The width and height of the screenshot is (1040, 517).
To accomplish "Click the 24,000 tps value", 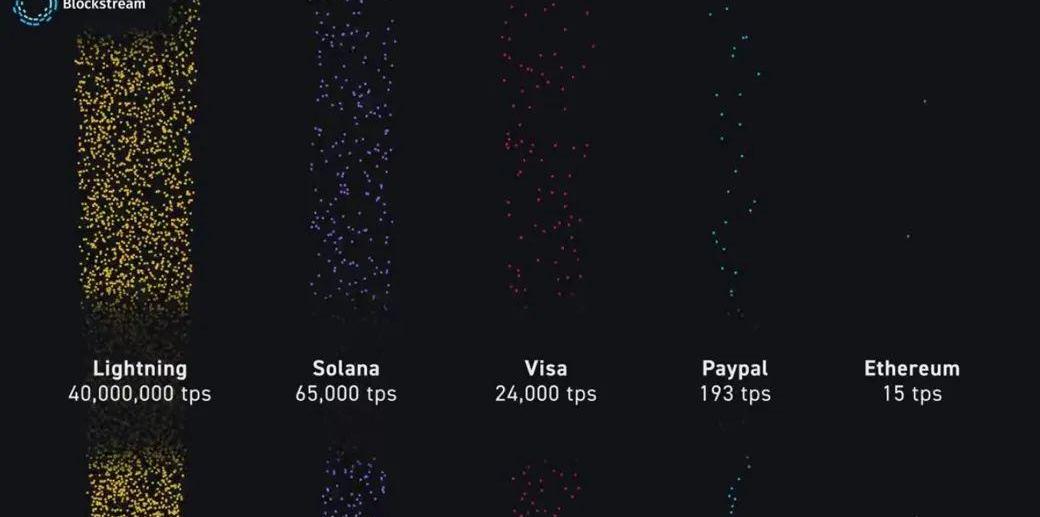I will [x=546, y=393].
